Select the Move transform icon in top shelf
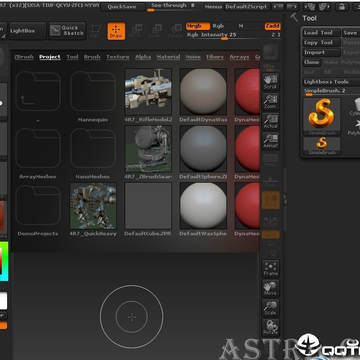The image size is (360, 360). (x=135, y=31)
